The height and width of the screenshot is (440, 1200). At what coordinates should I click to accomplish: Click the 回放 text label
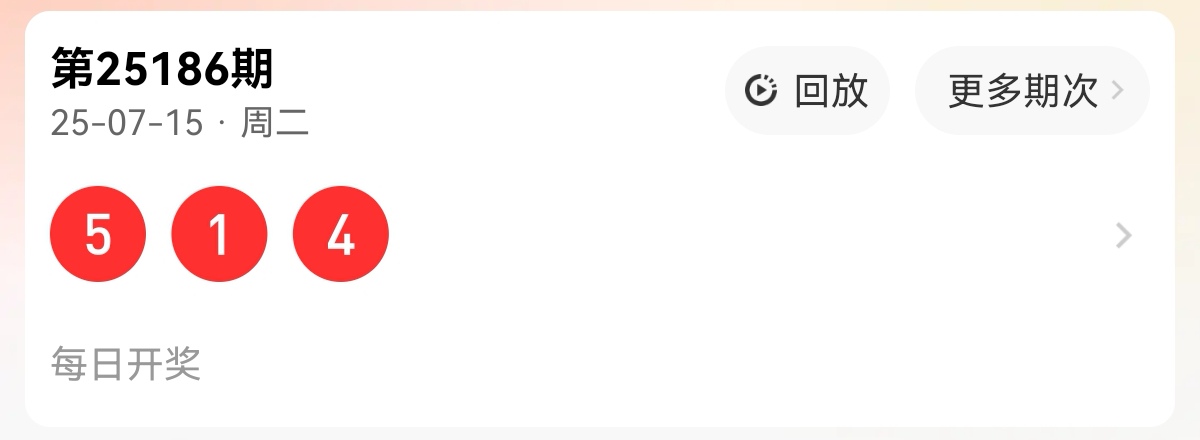[831, 91]
